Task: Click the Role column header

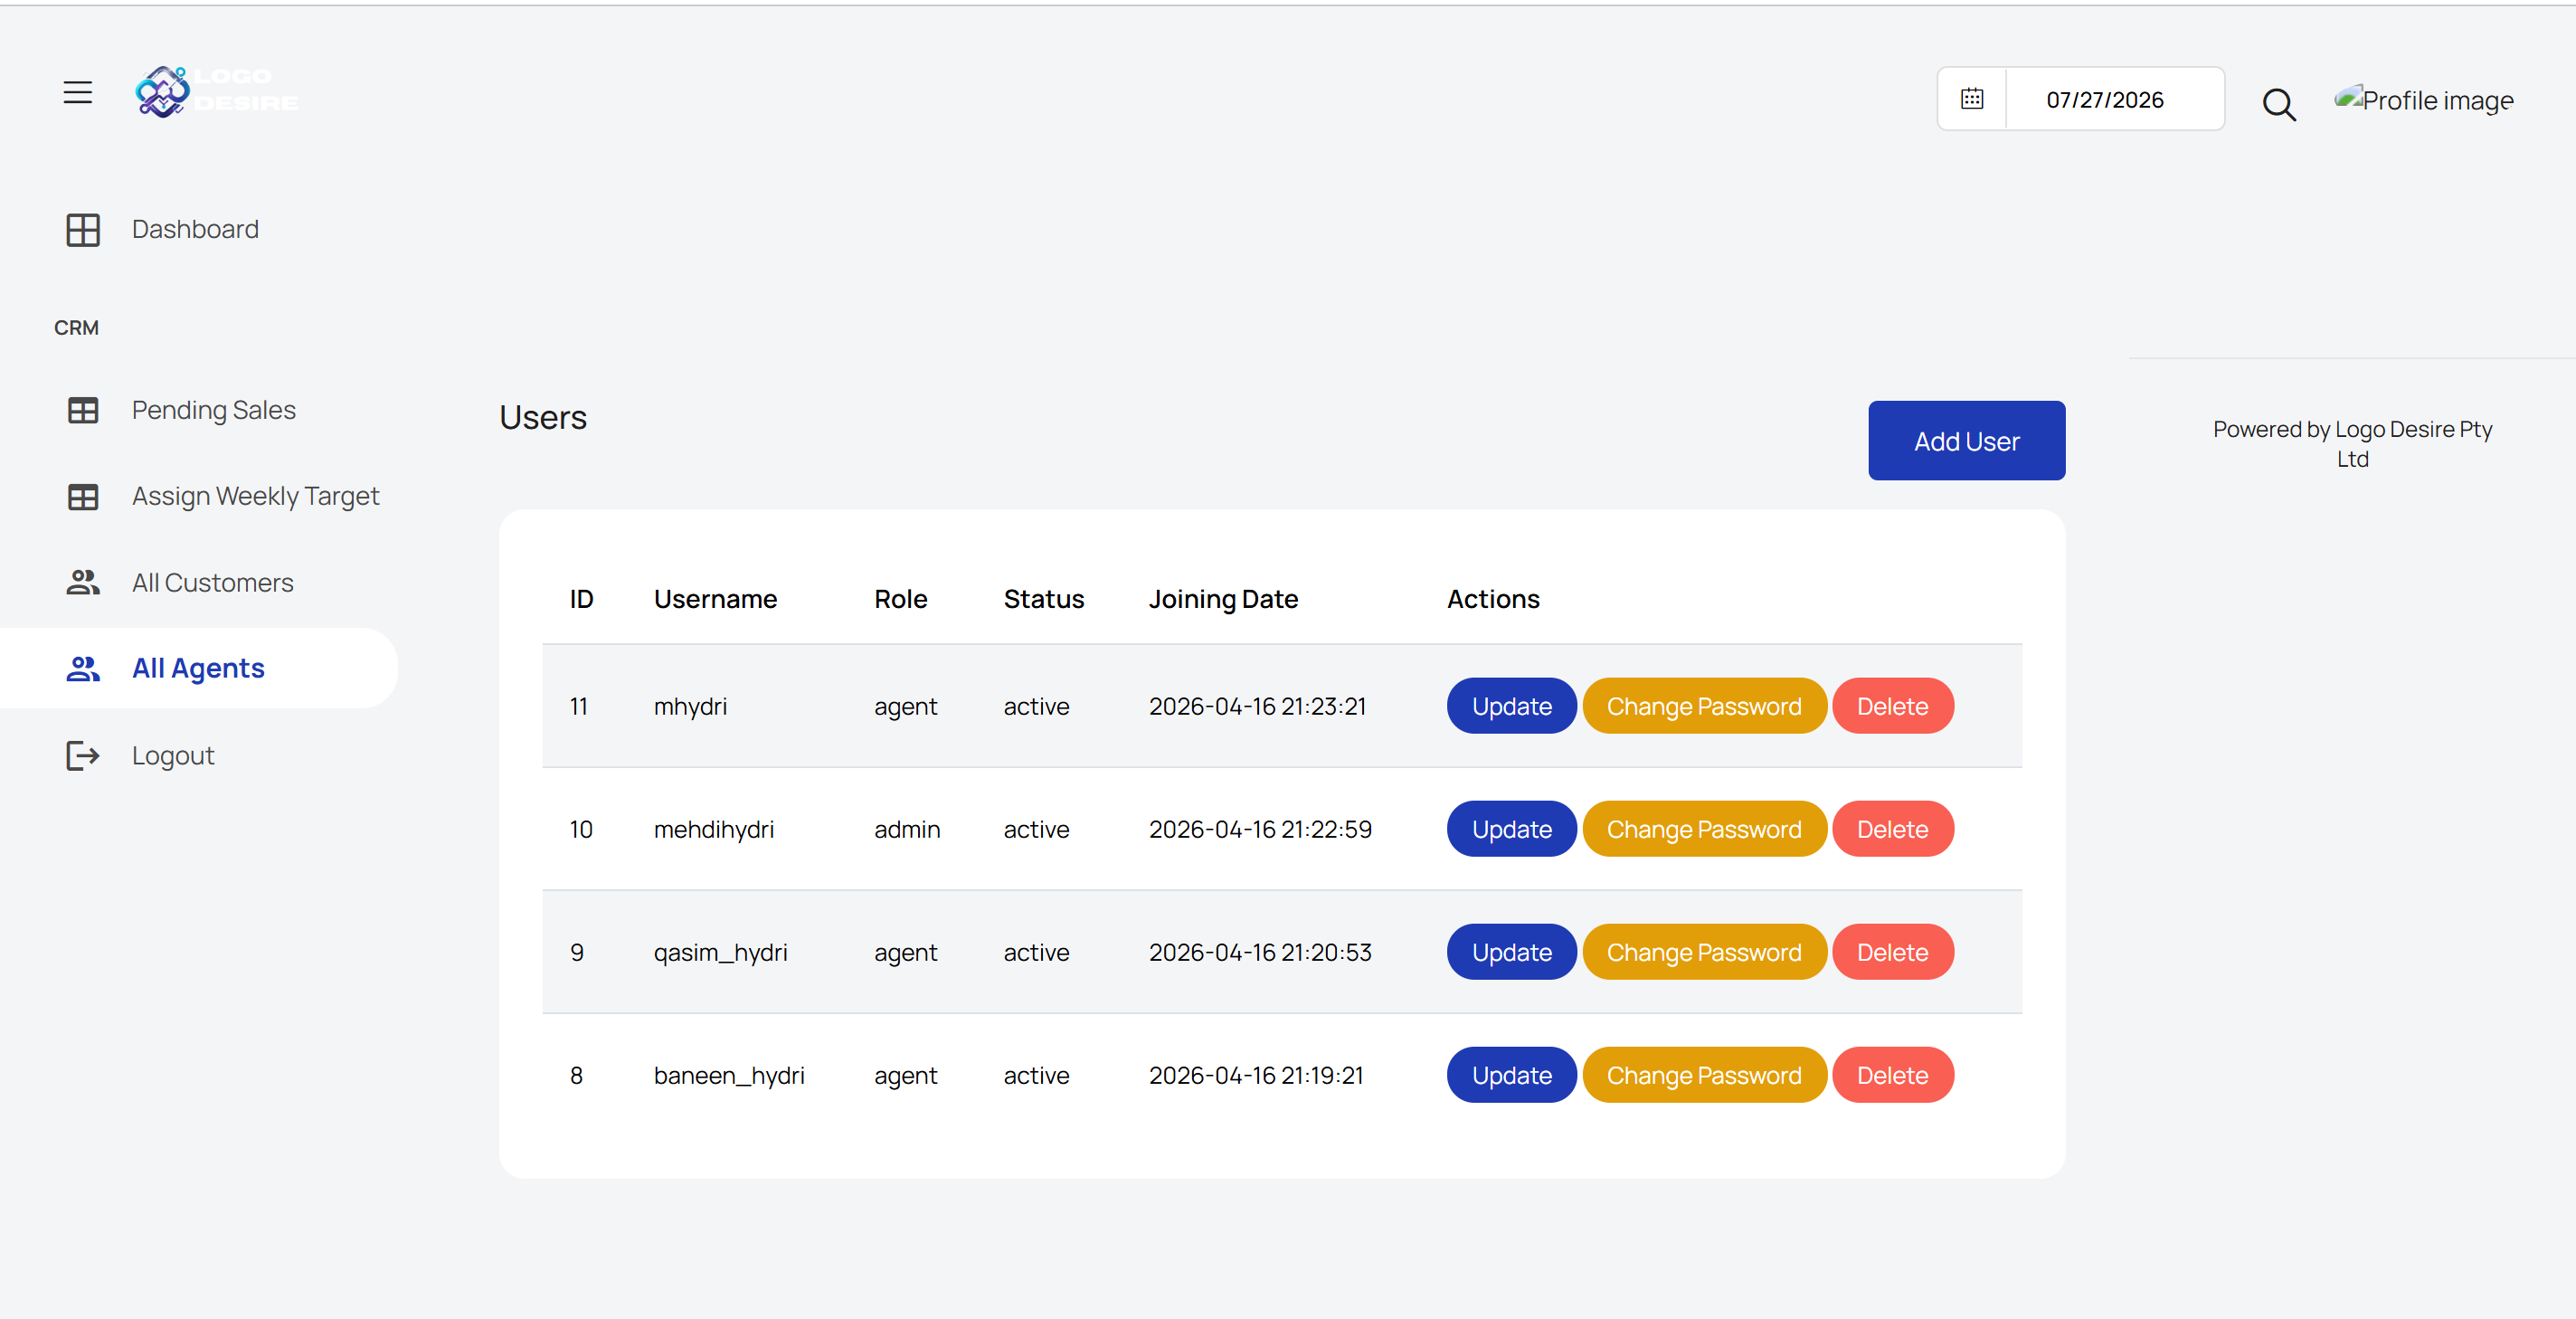Action: [x=900, y=599]
